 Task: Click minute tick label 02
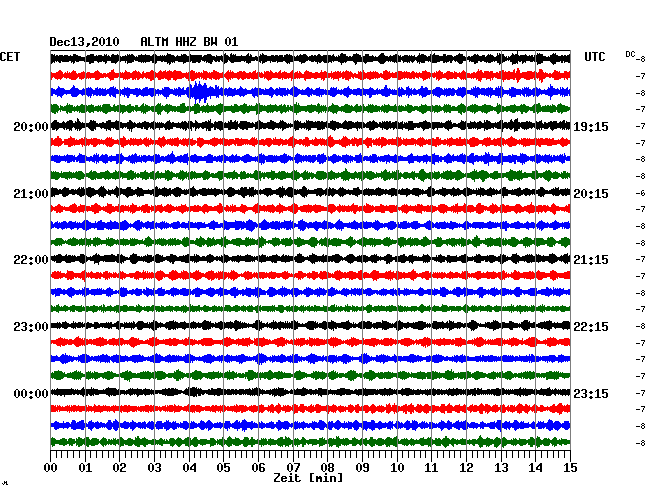119,468
